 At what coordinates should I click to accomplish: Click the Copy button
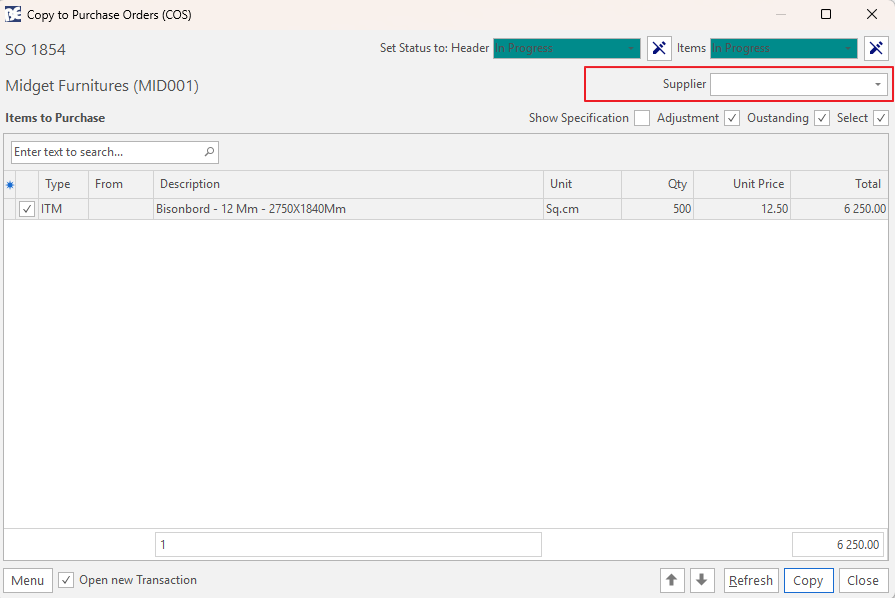808,580
